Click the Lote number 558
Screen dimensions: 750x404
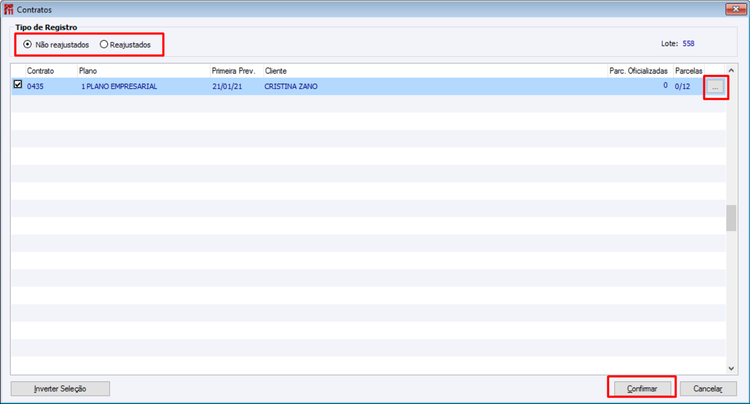coord(688,44)
